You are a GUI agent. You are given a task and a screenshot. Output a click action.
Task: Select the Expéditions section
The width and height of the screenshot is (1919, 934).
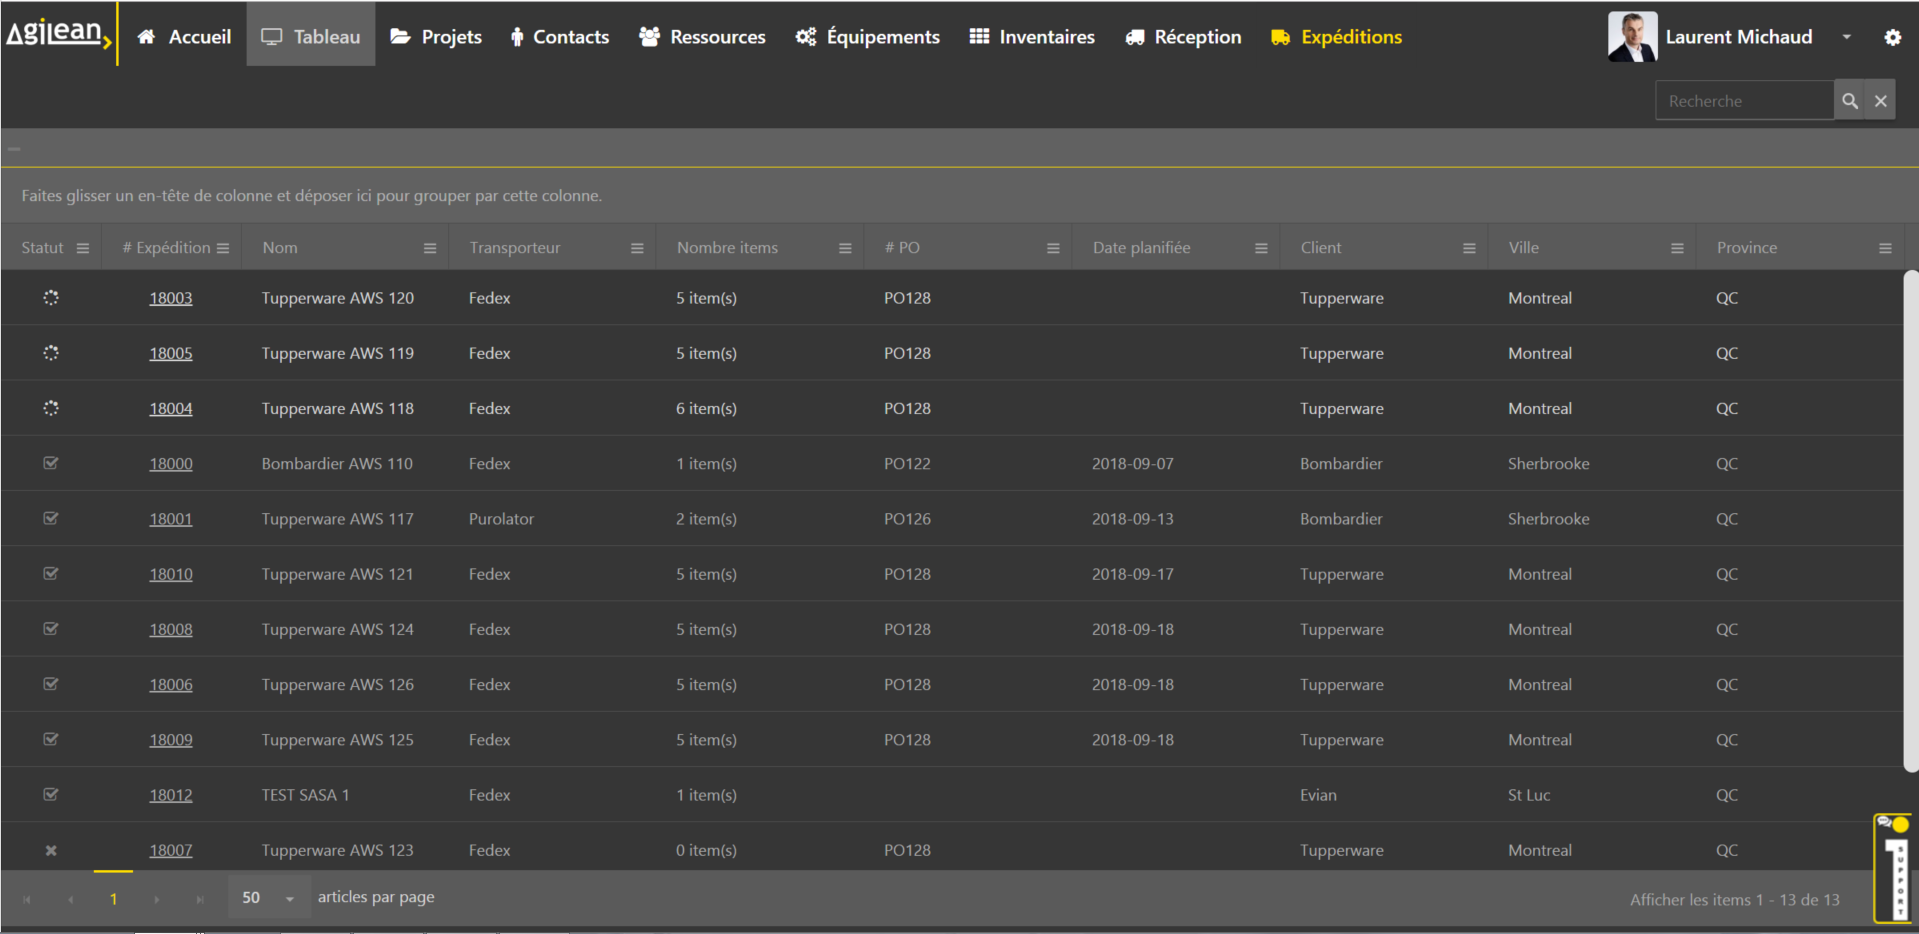1336,37
